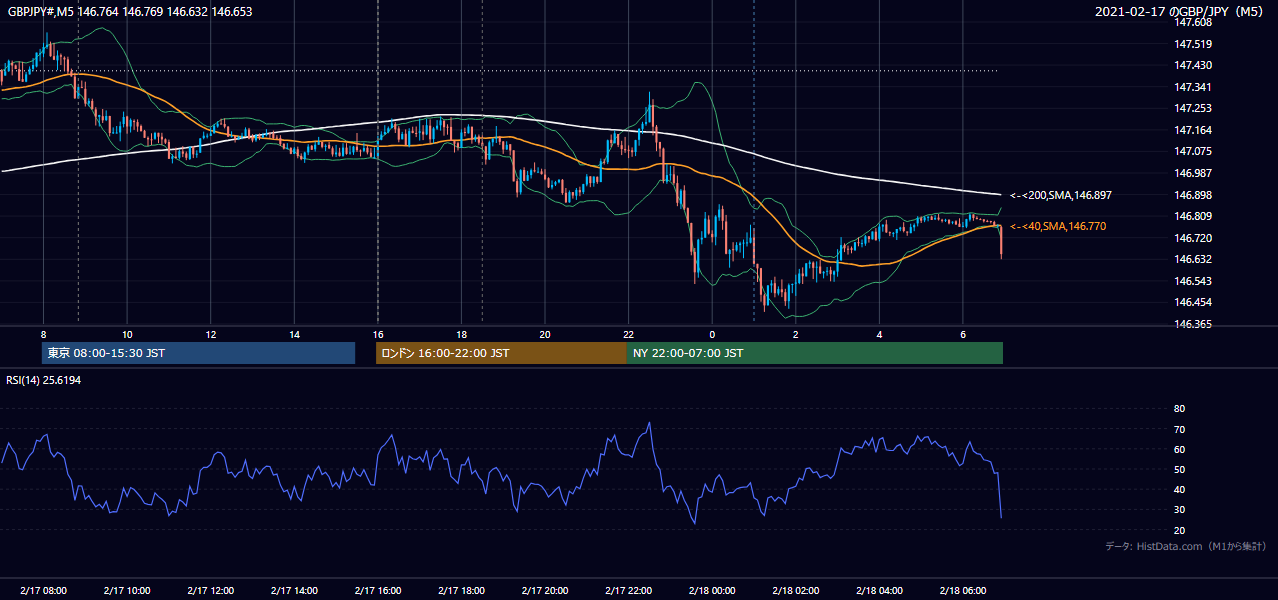Image resolution: width=1278 pixels, height=600 pixels.
Task: Click the 2/18 04:00 time axis label
Action: 879,591
